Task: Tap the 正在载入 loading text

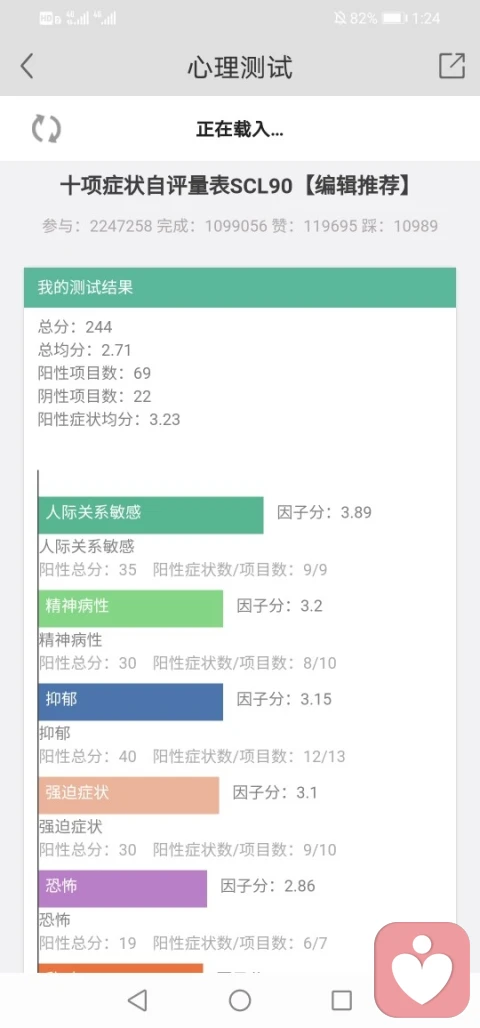Action: coord(240,129)
